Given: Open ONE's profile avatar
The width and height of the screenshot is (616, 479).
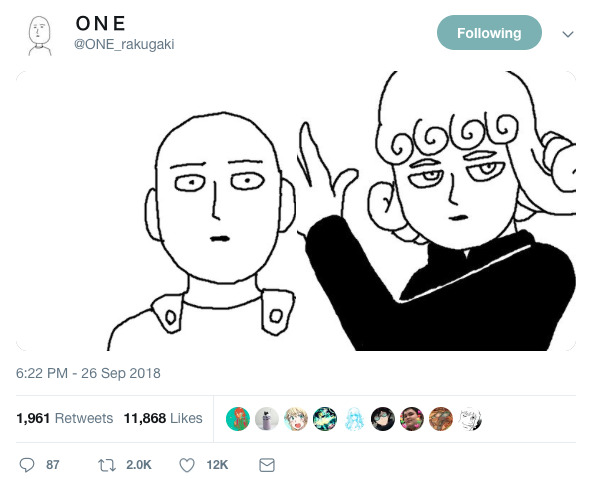Looking at the screenshot, I should (39, 36).
